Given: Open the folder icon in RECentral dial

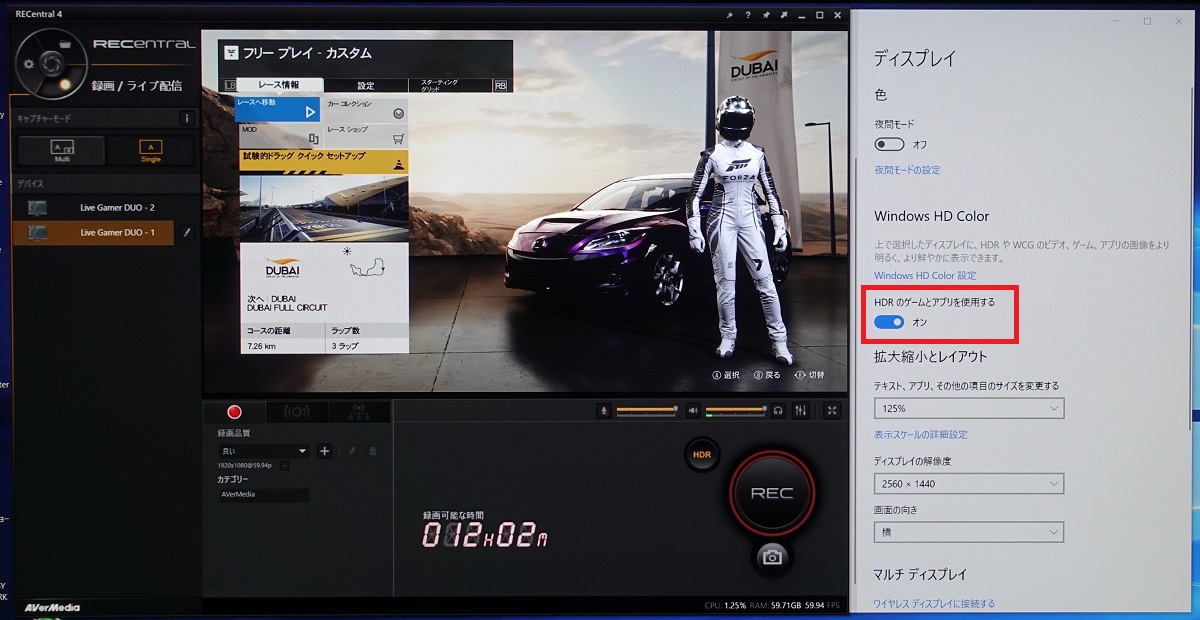Looking at the screenshot, I should point(65,45).
